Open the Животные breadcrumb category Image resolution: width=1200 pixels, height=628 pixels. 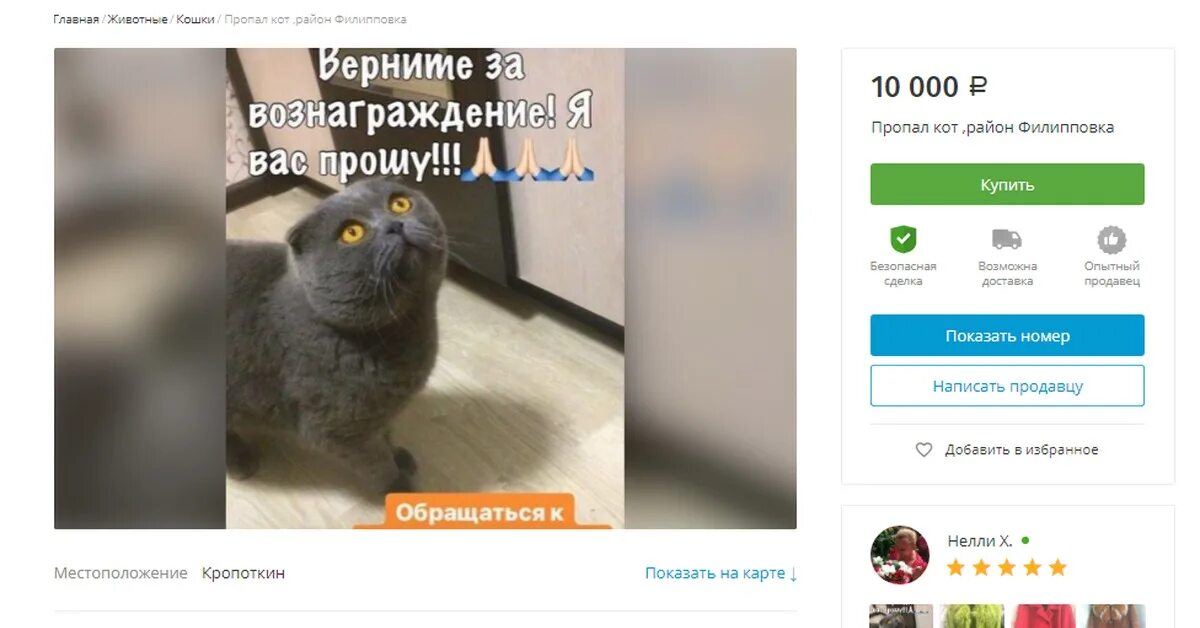138,19
